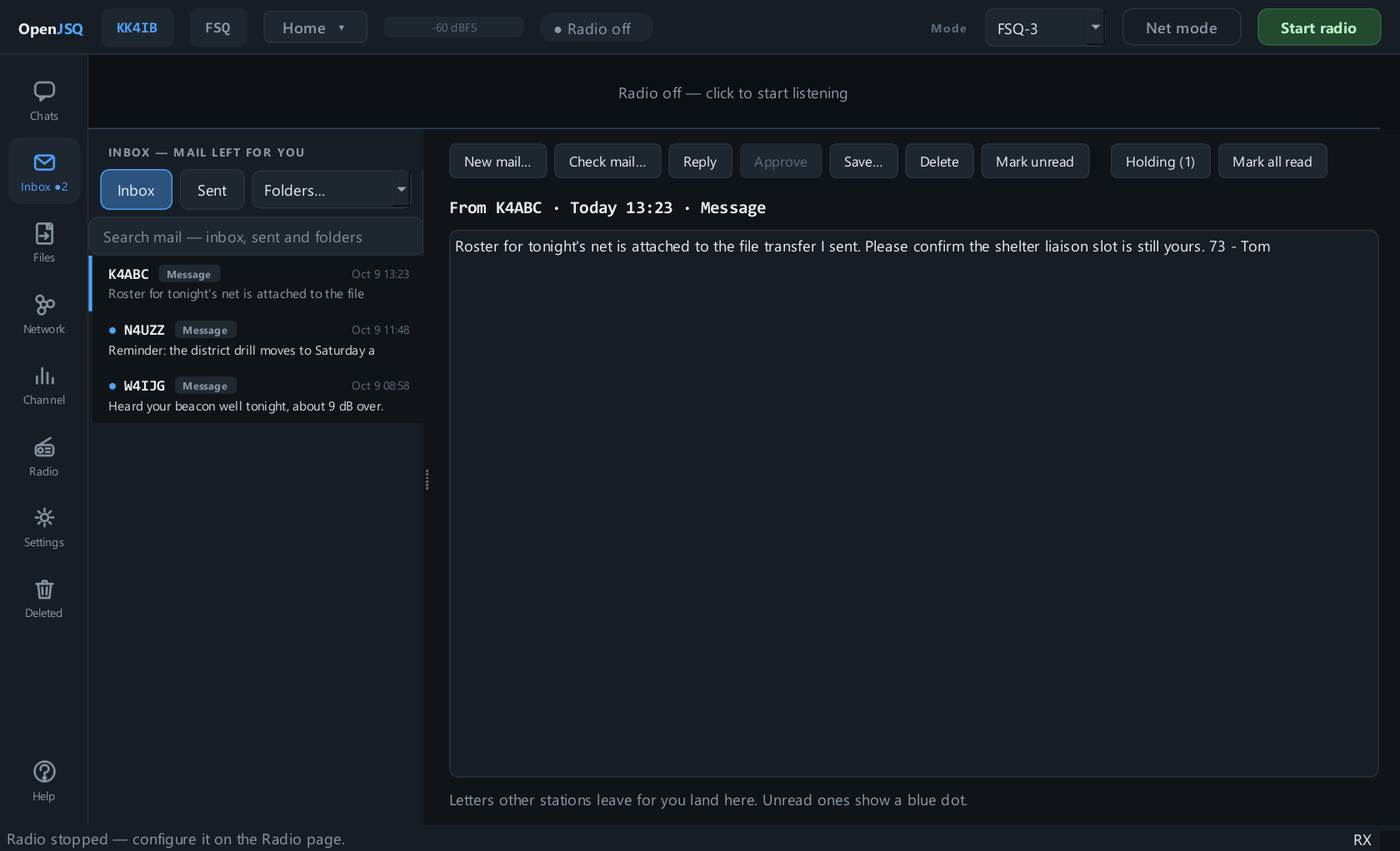
Task: Open the Channel bar-chart icon
Action: pyautogui.click(x=44, y=384)
